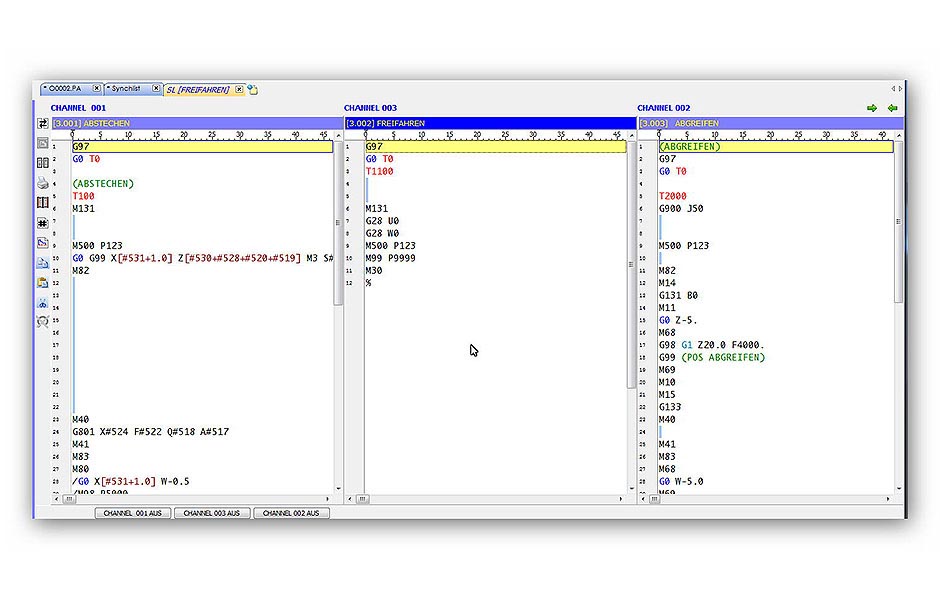Open the Synchlist tab
Screen dimensions: 940x600
[x=126, y=89]
